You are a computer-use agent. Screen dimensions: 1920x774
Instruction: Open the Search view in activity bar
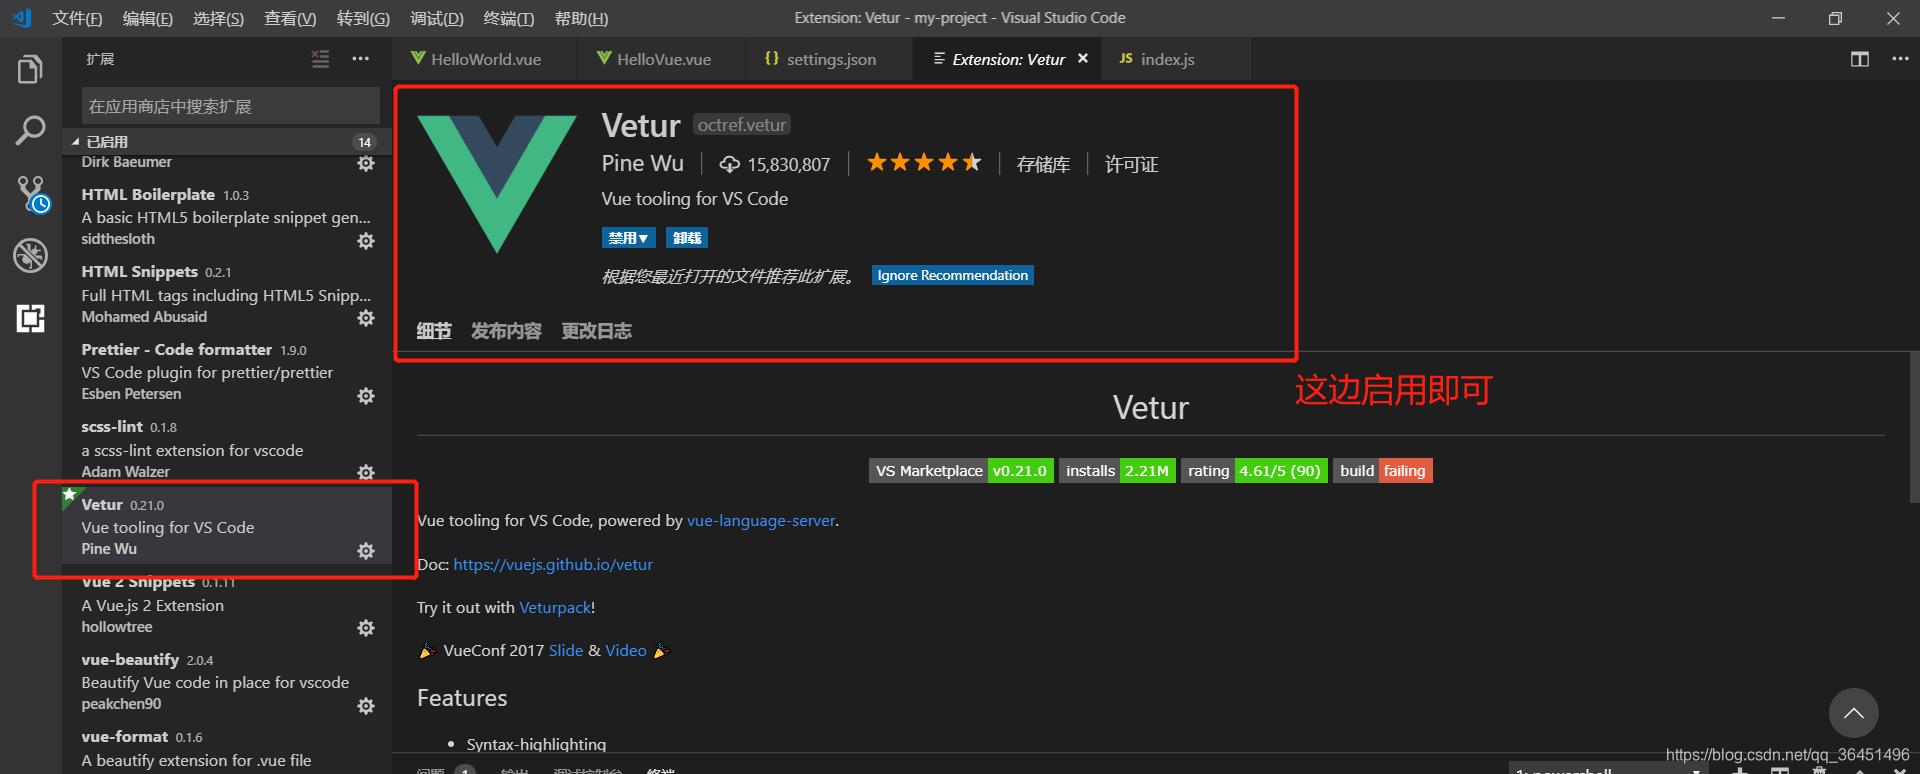pyautogui.click(x=30, y=130)
